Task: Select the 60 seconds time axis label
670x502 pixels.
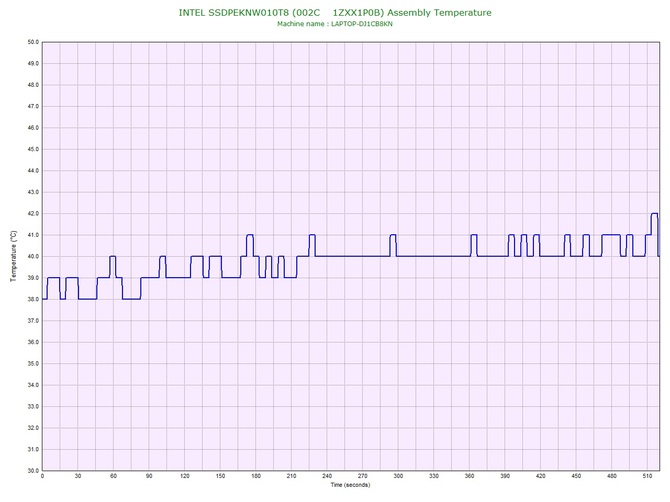Action: (x=113, y=476)
